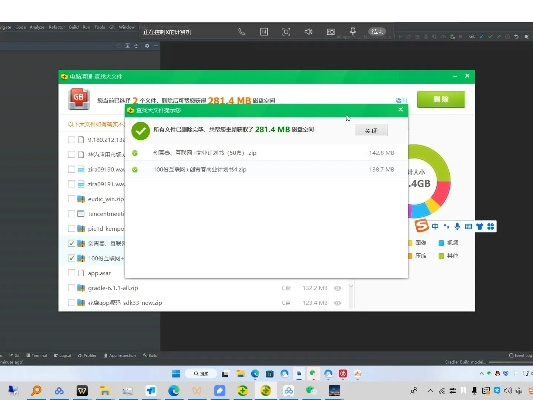The height and width of the screenshot is (400, 533).
Task: Select the gradle-6.1.1-all.zip file name
Action: tap(113, 288)
